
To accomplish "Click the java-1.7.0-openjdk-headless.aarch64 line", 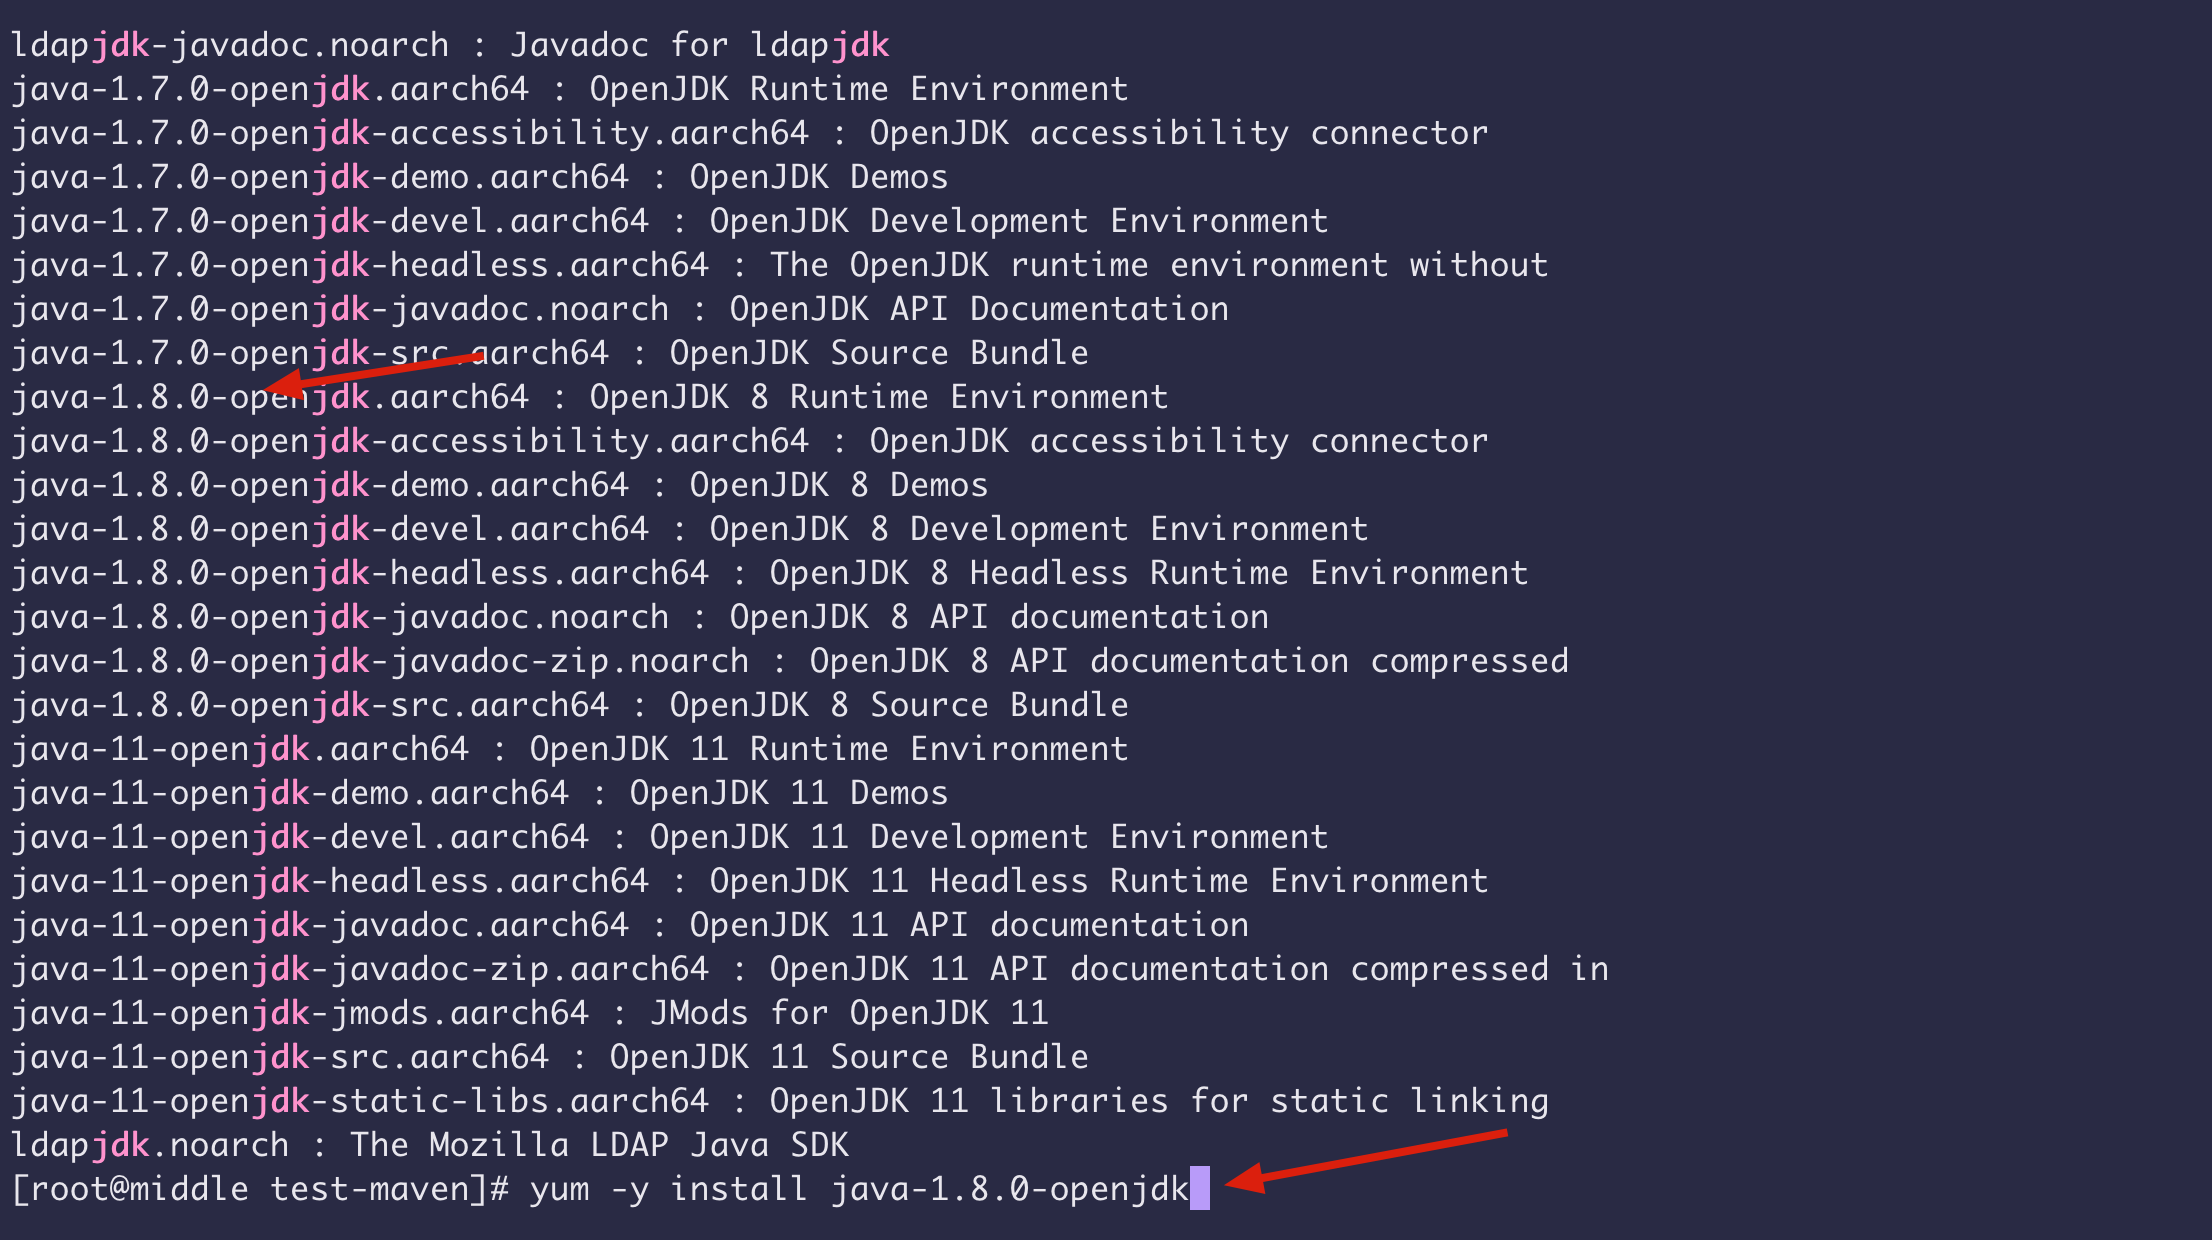I will [779, 265].
